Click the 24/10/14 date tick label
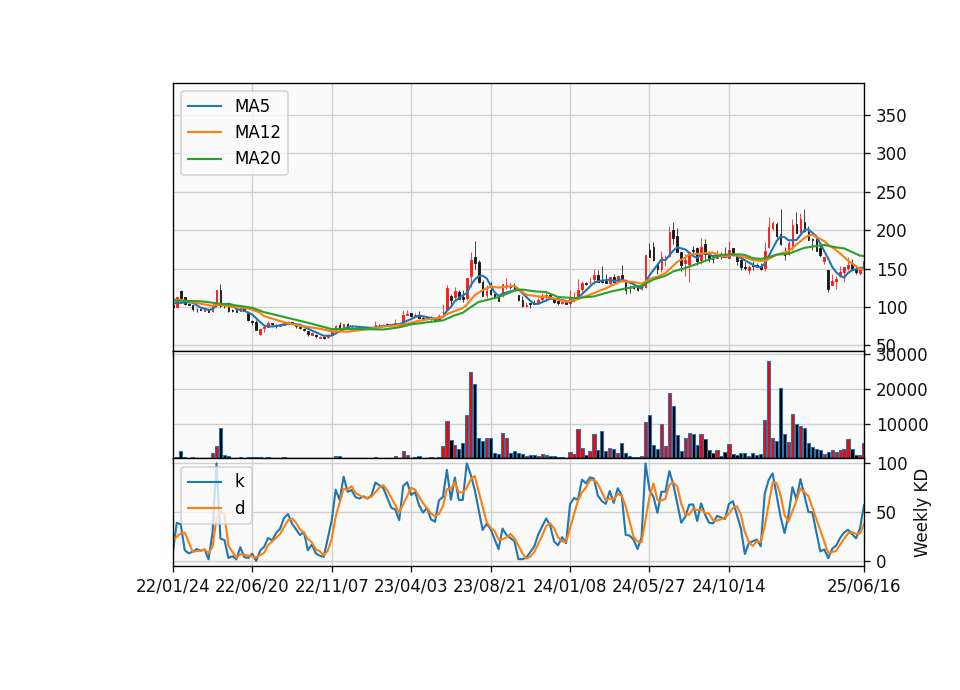Image resolution: width=960 pixels, height=690 pixels. pos(729,586)
